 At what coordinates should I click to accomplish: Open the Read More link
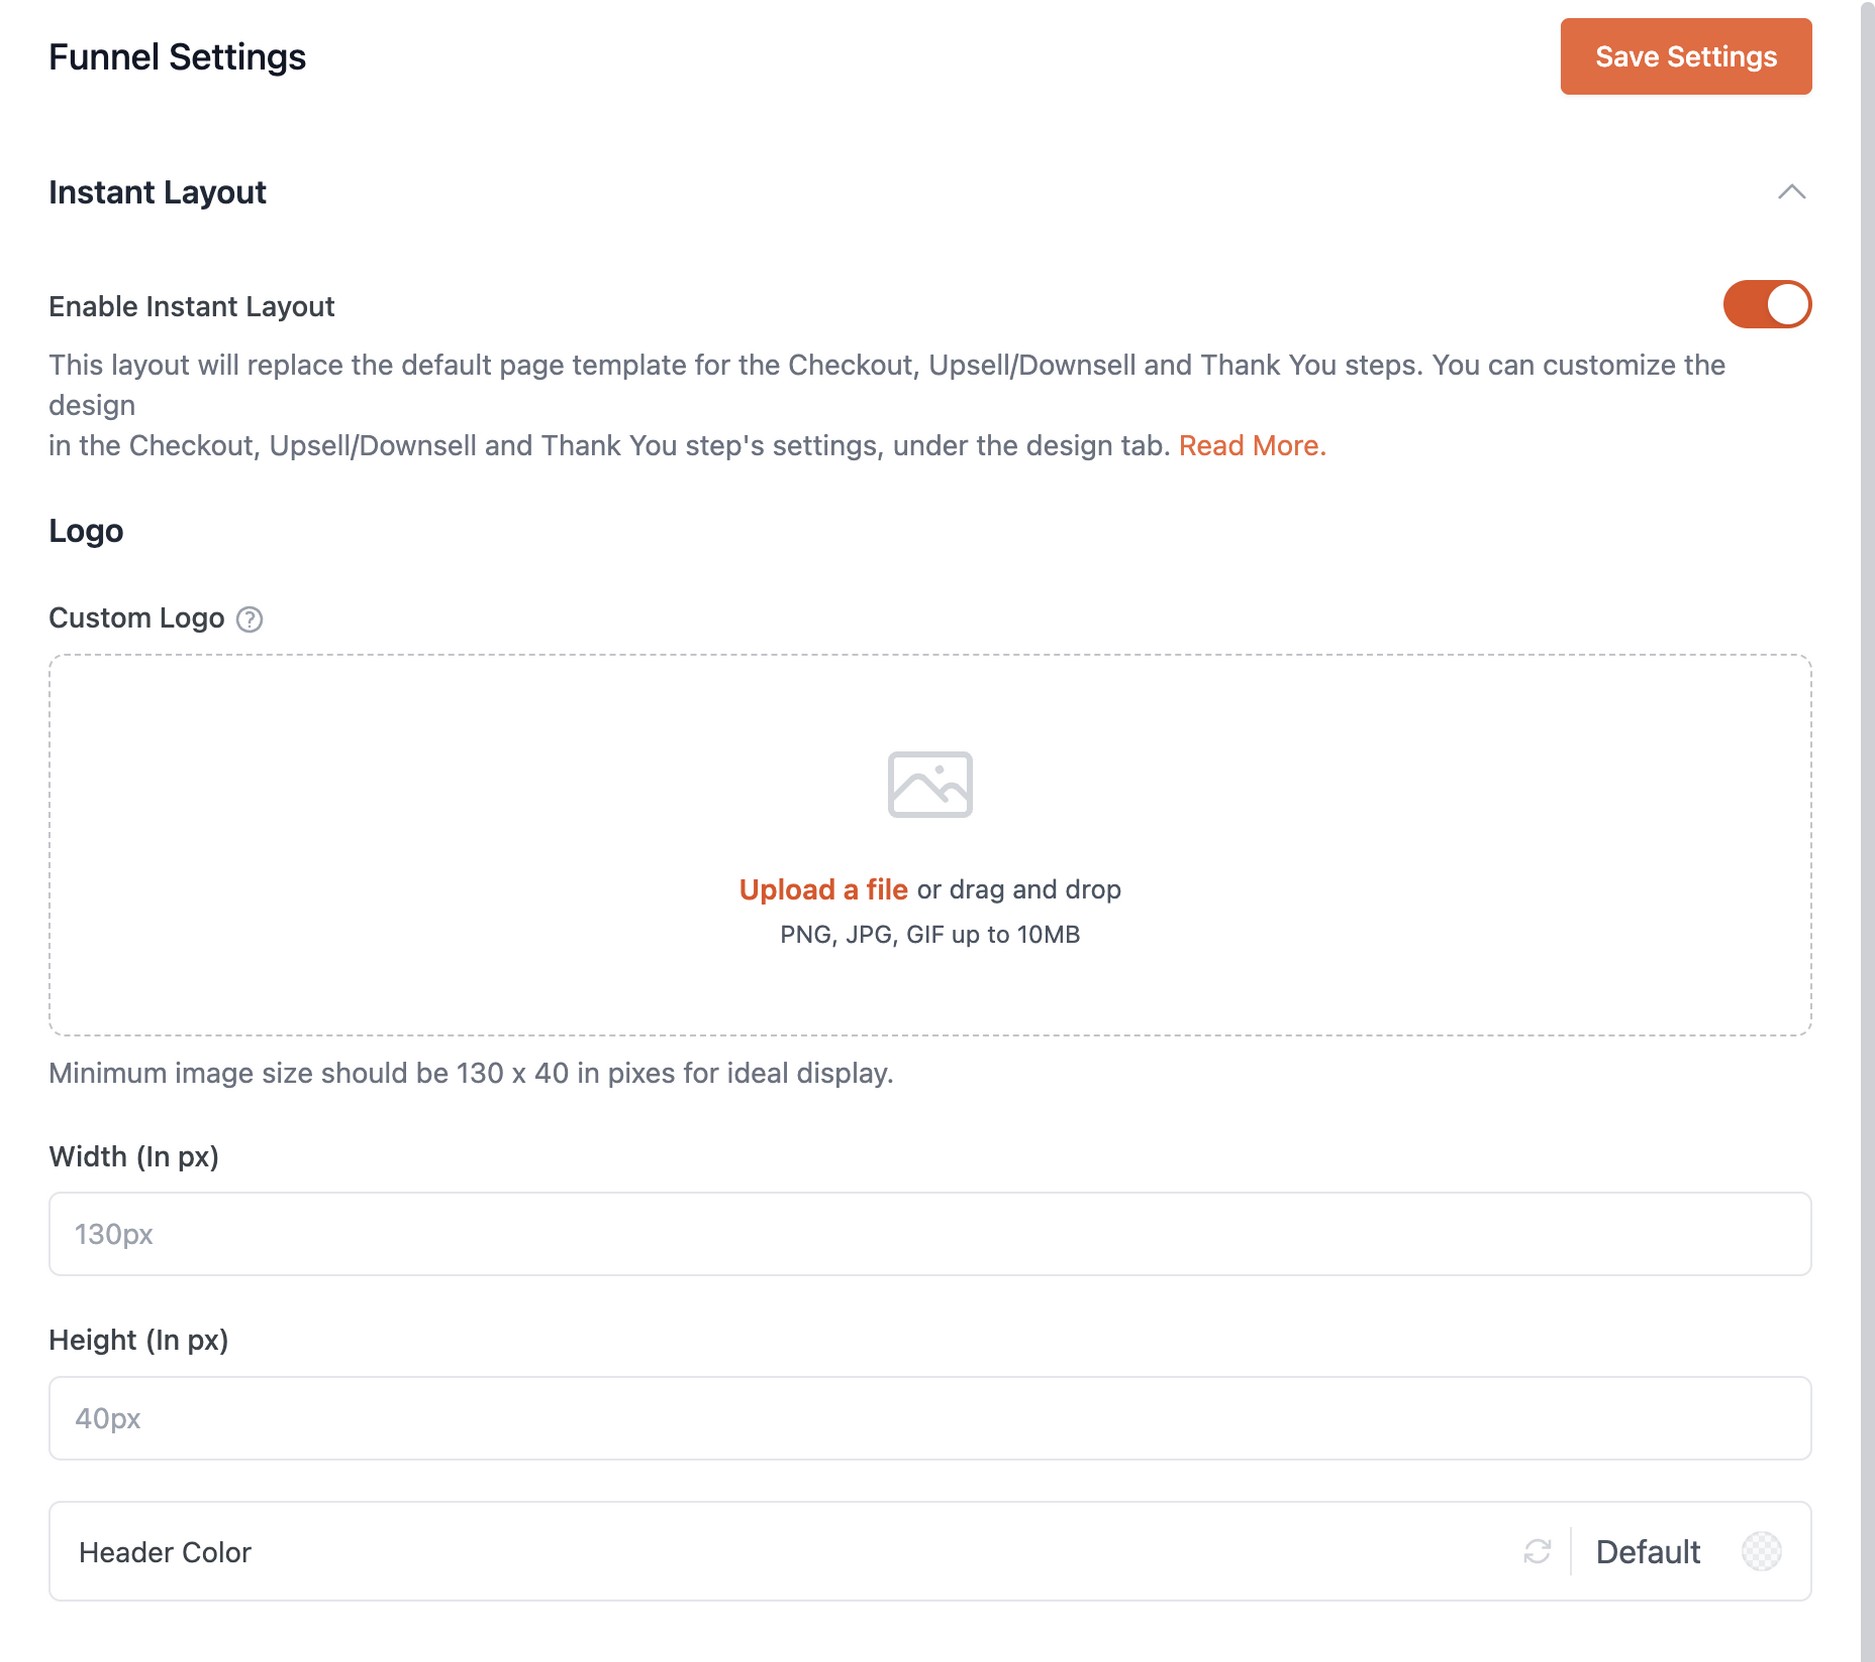pyautogui.click(x=1252, y=445)
